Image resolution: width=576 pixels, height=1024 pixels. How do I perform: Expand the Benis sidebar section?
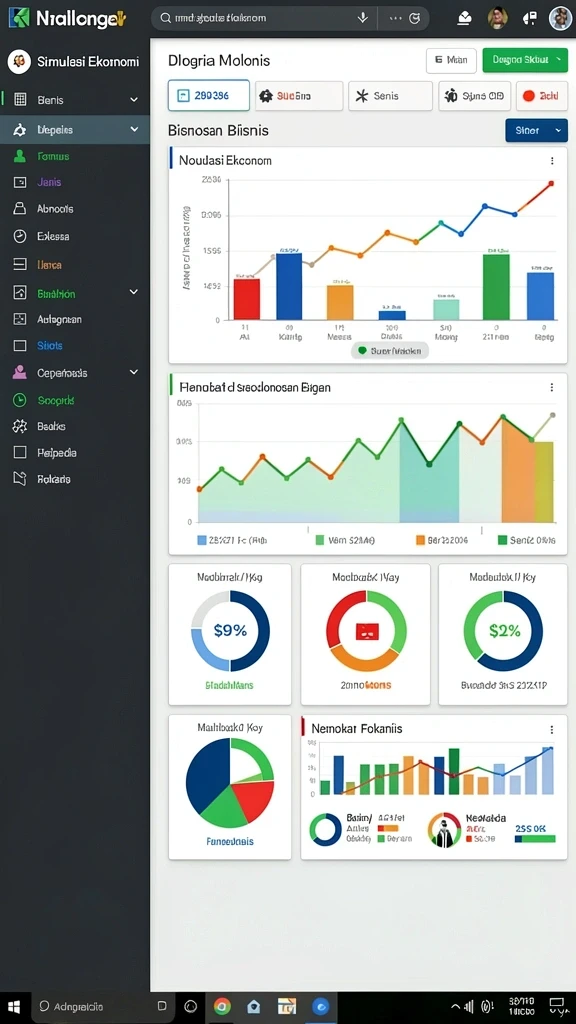[x=75, y=100]
